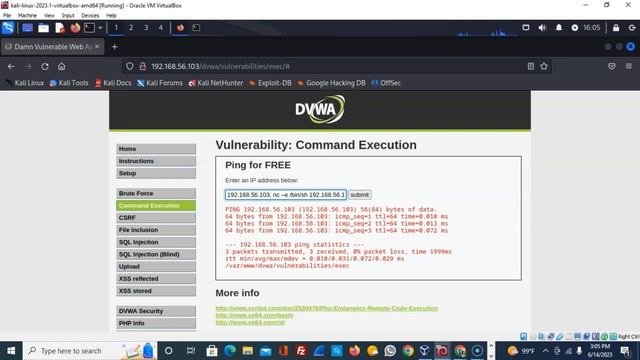This screenshot has height=360, width=640.
Task: Open the Kali NetHunter bookmark
Action: tap(216, 83)
